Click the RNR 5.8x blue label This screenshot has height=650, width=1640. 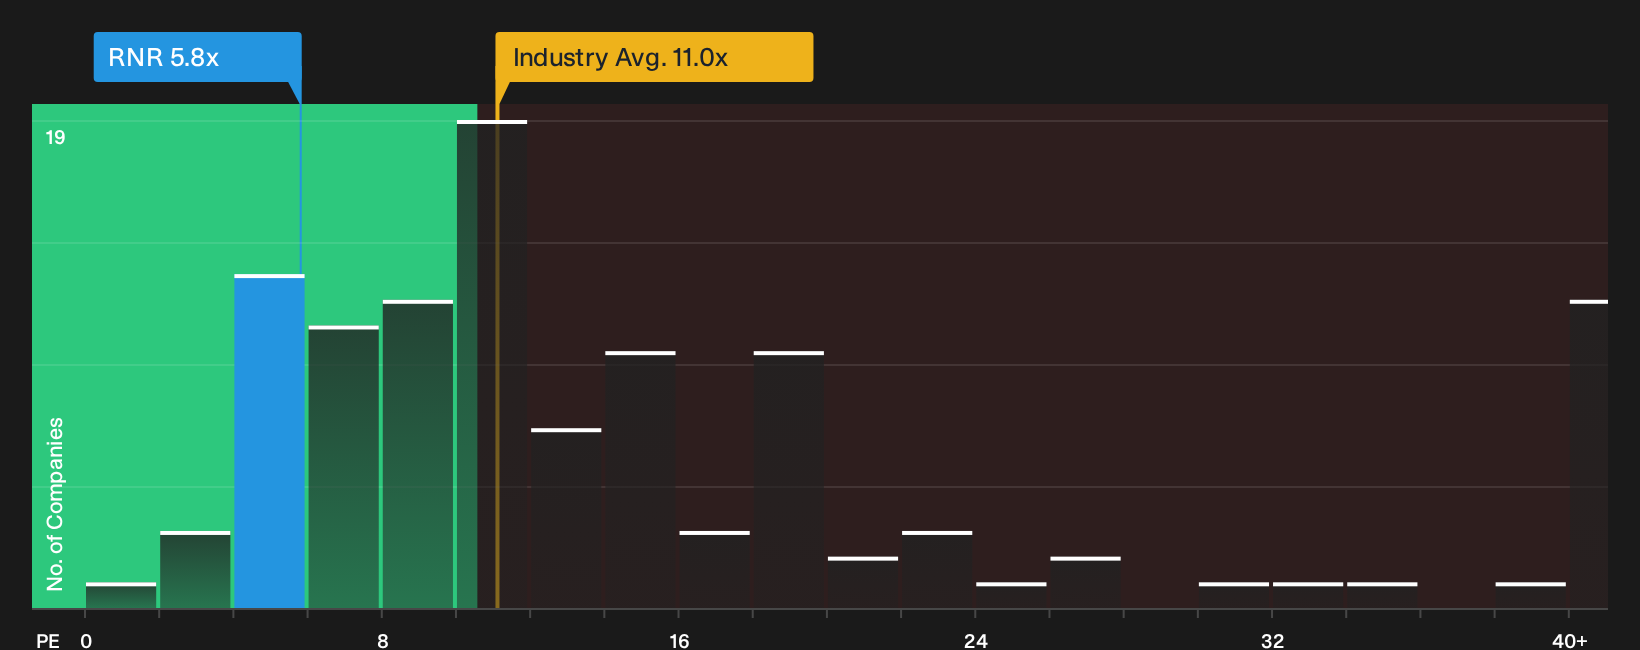[x=197, y=57]
